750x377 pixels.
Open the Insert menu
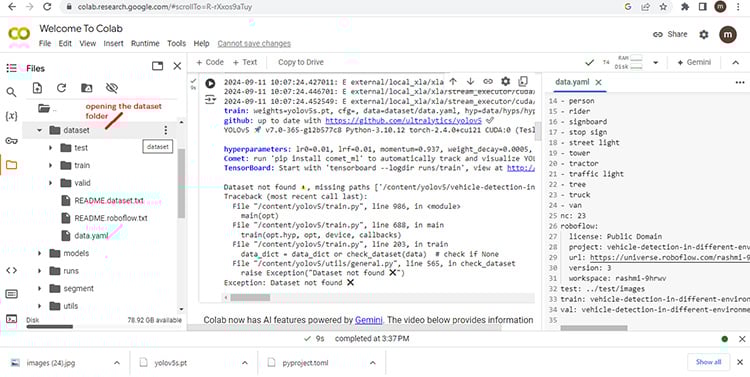(113, 44)
